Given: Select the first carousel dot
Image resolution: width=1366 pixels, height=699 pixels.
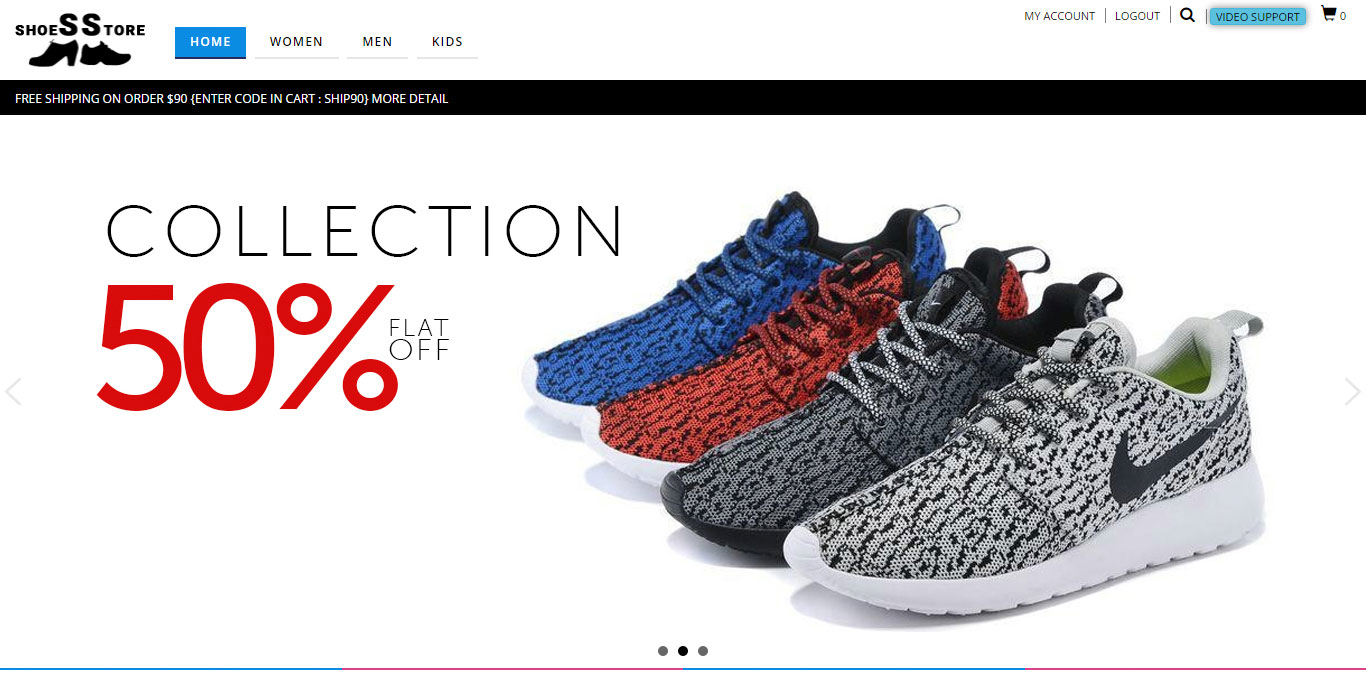Looking at the screenshot, I should point(663,651).
